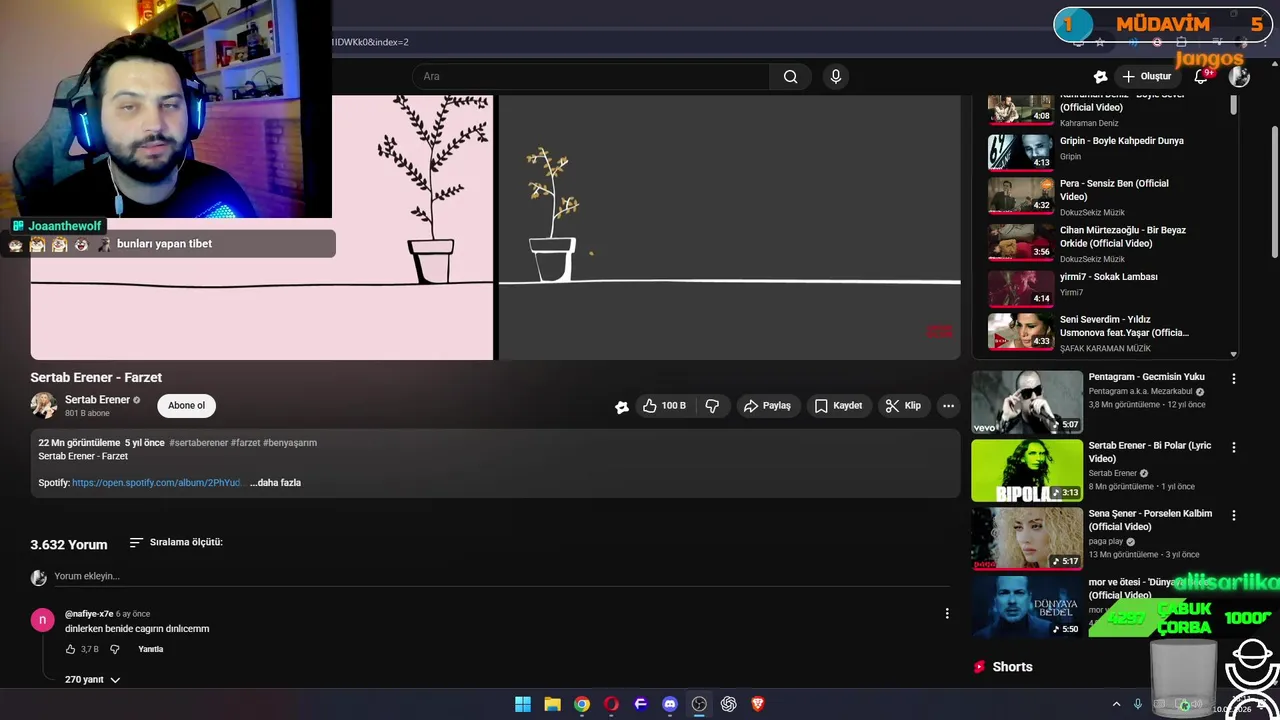Open Brave browser from the taskbar
Image resolution: width=1280 pixels, height=720 pixels.
pos(758,704)
